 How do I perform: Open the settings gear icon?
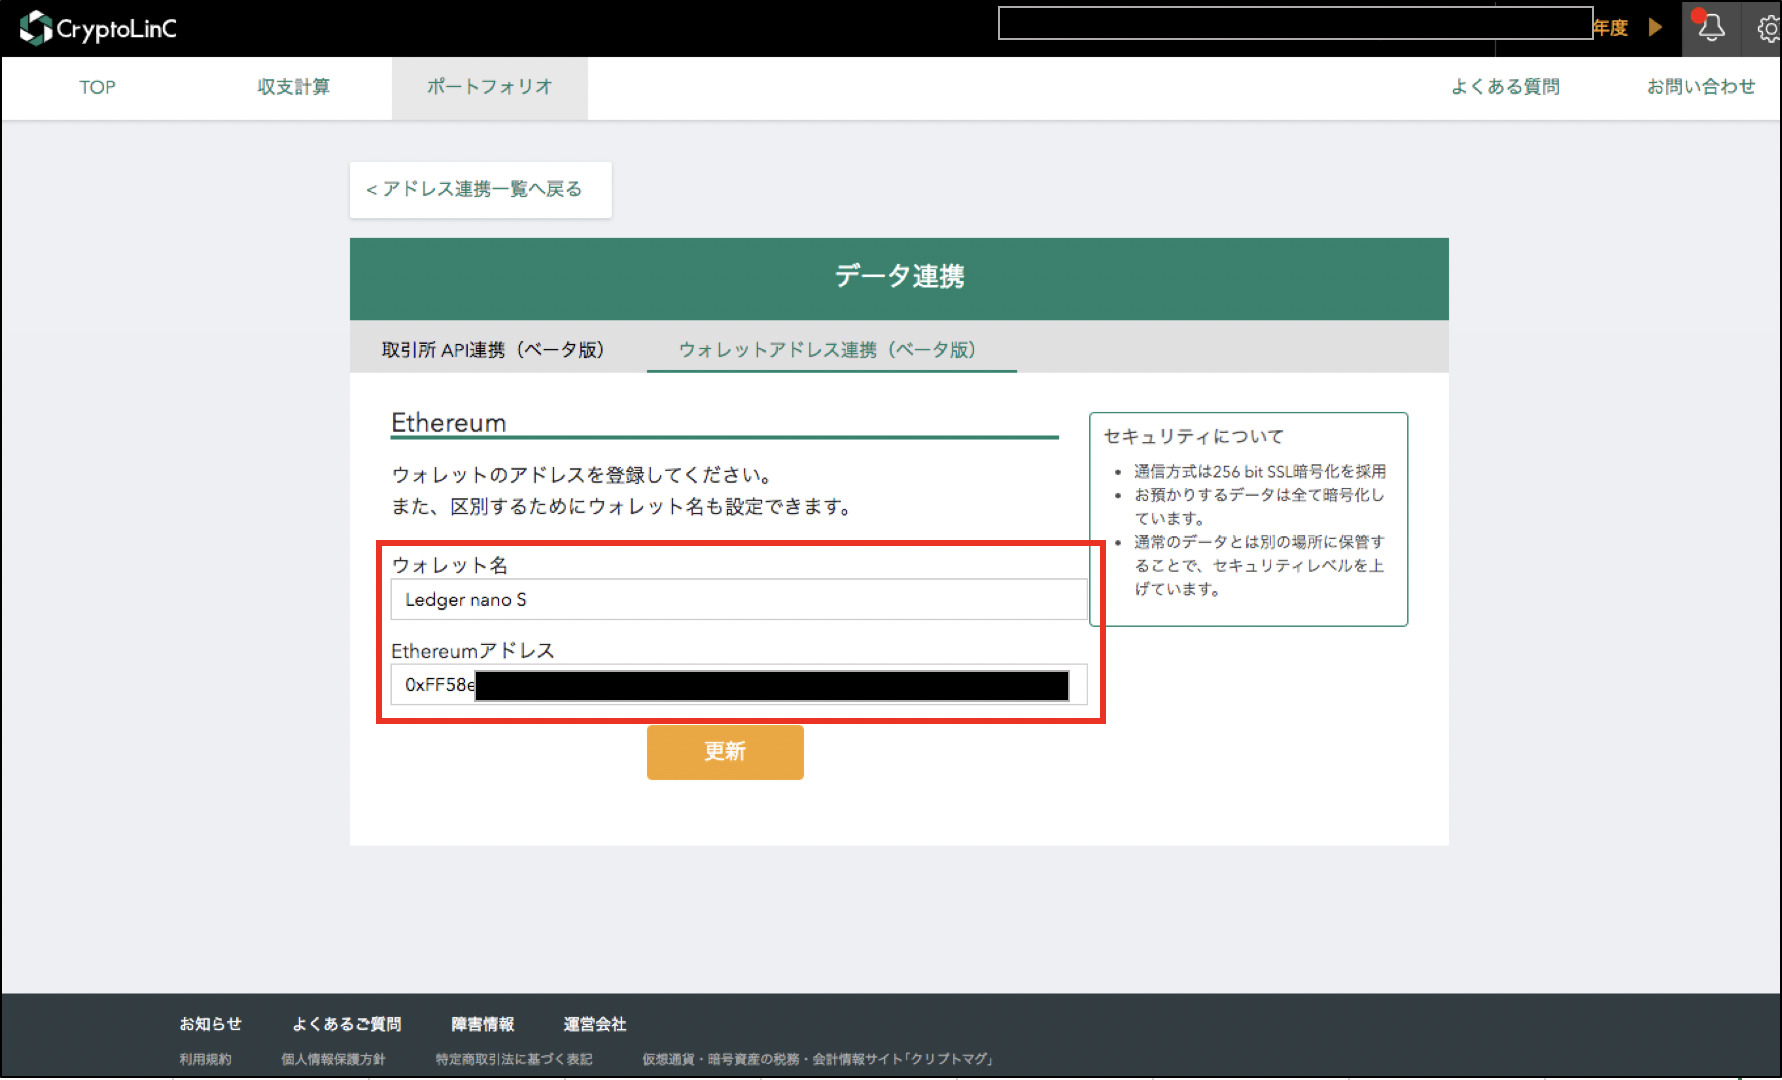[1767, 29]
